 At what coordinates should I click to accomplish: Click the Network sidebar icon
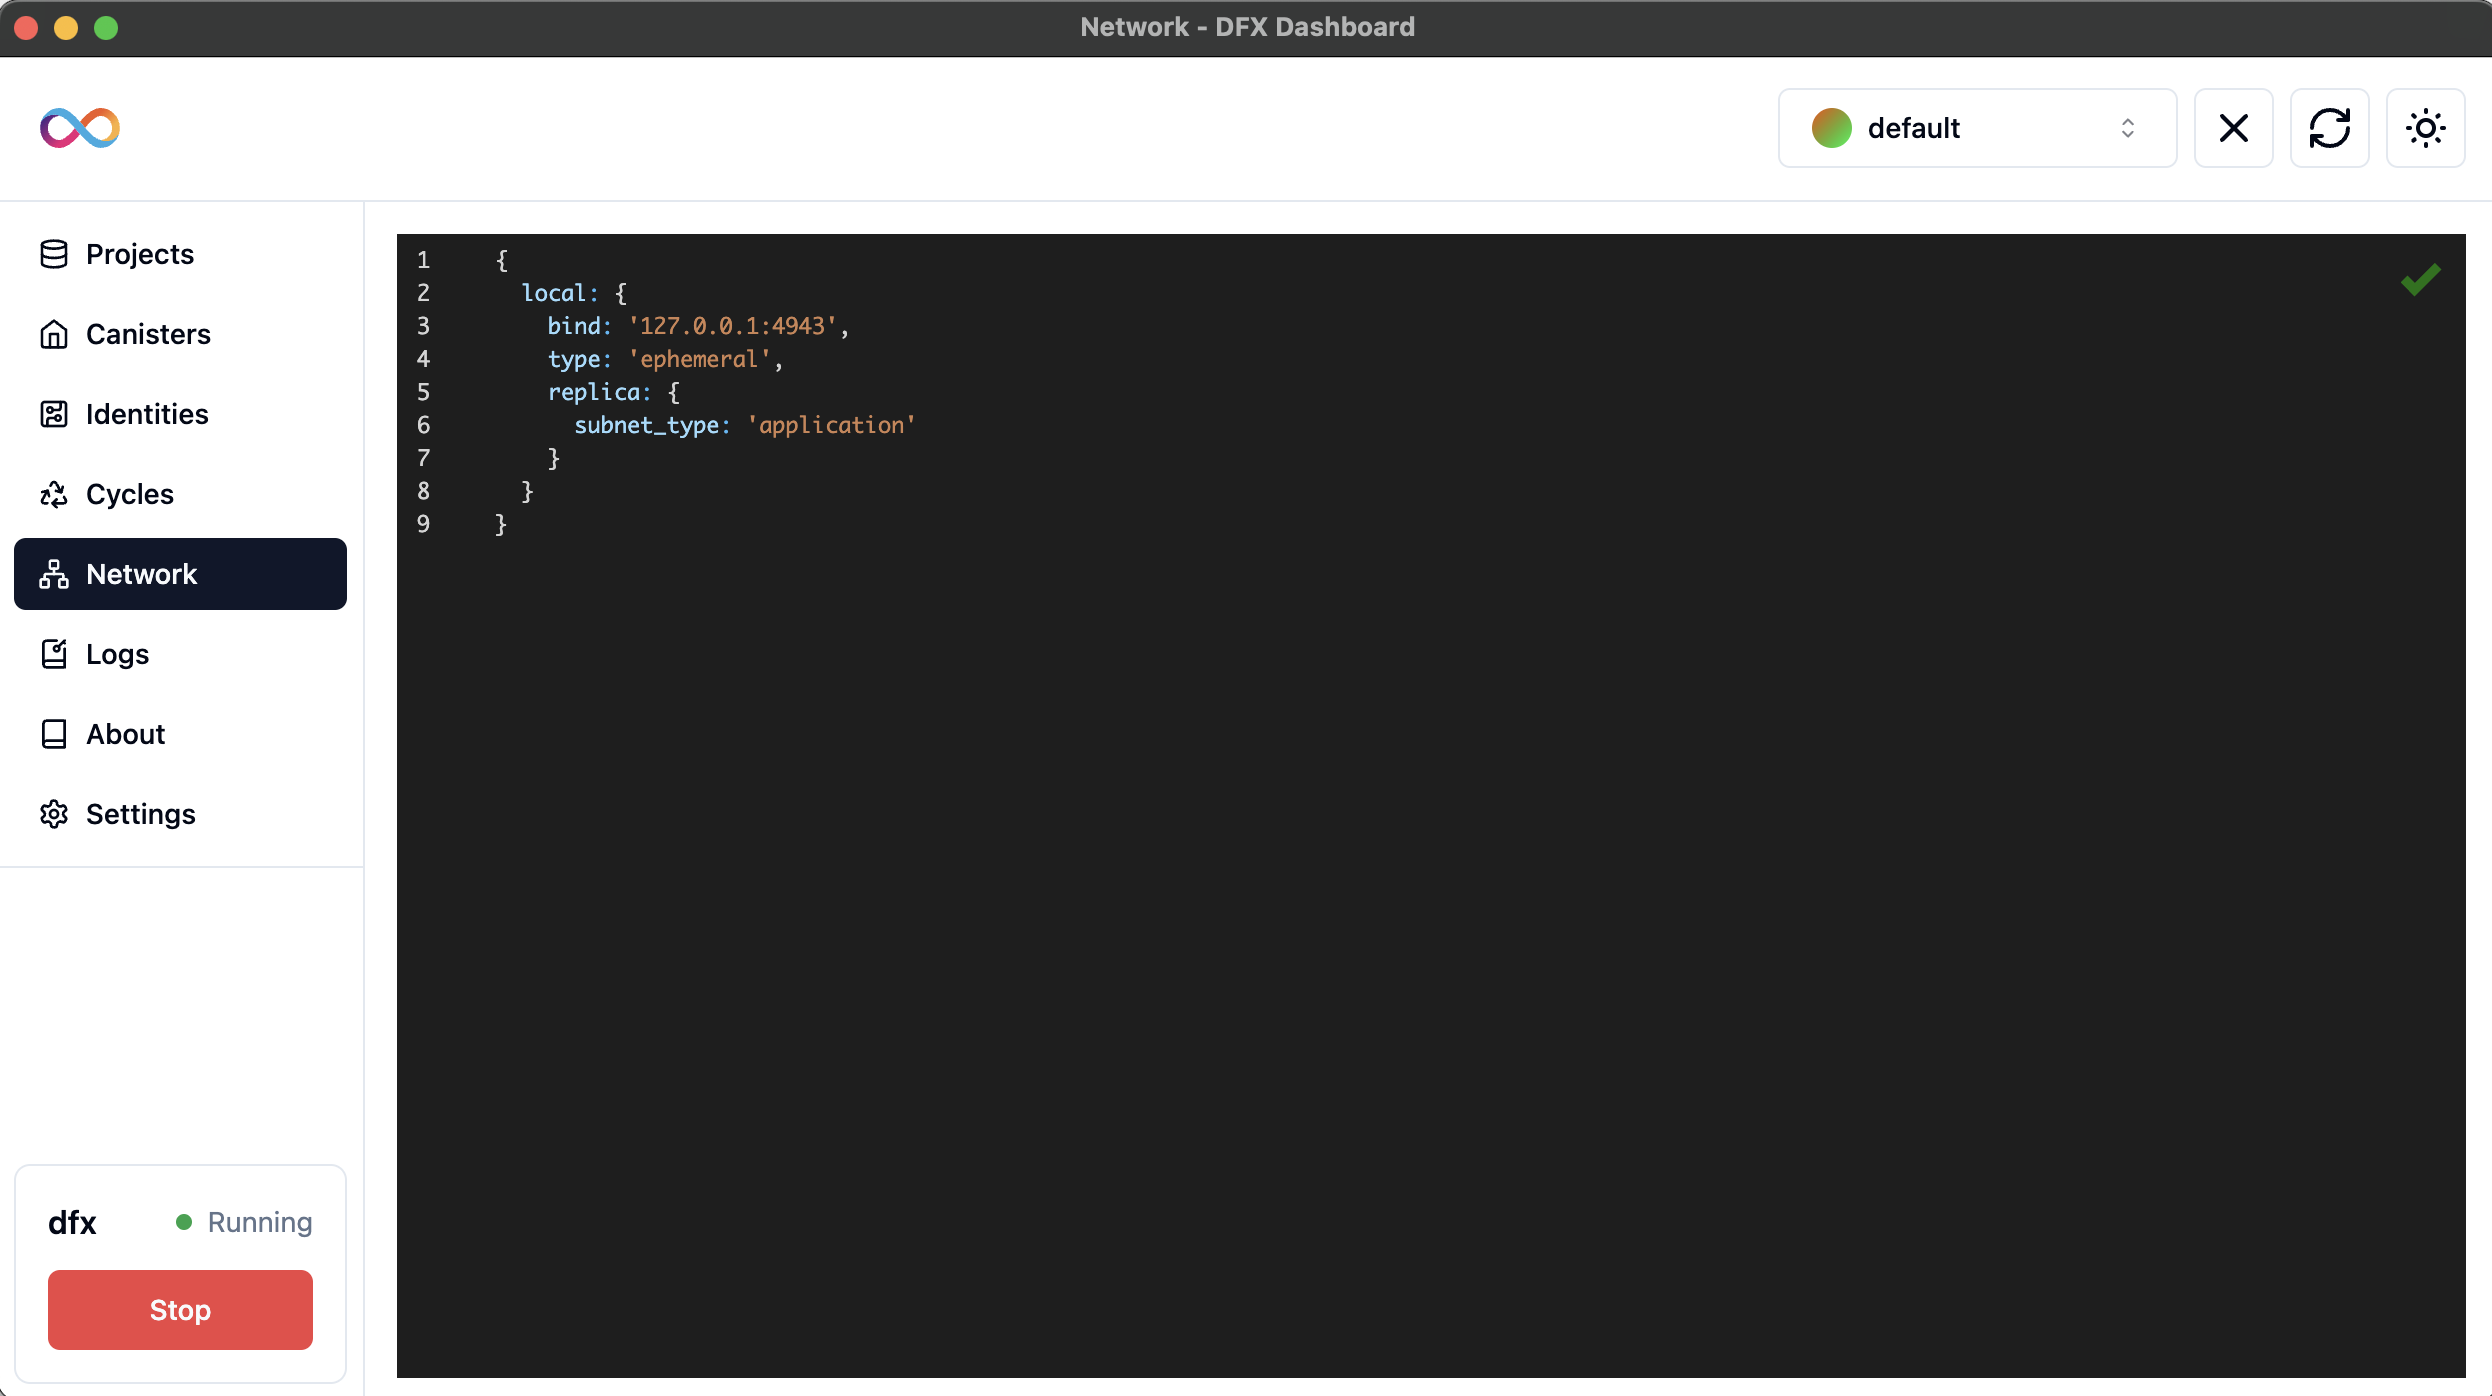pos(56,573)
